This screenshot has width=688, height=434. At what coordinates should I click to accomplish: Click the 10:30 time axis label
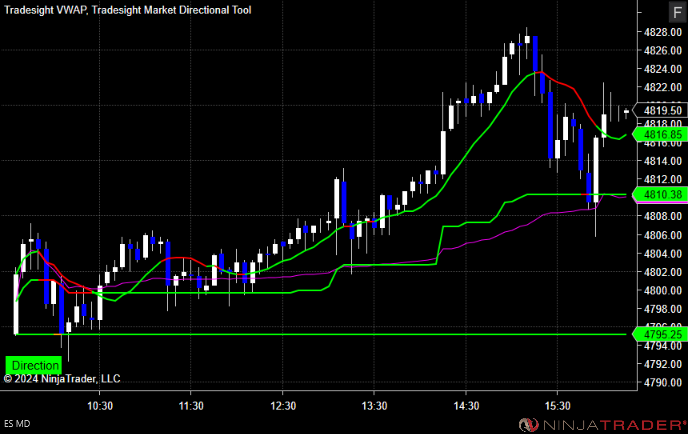(100, 406)
